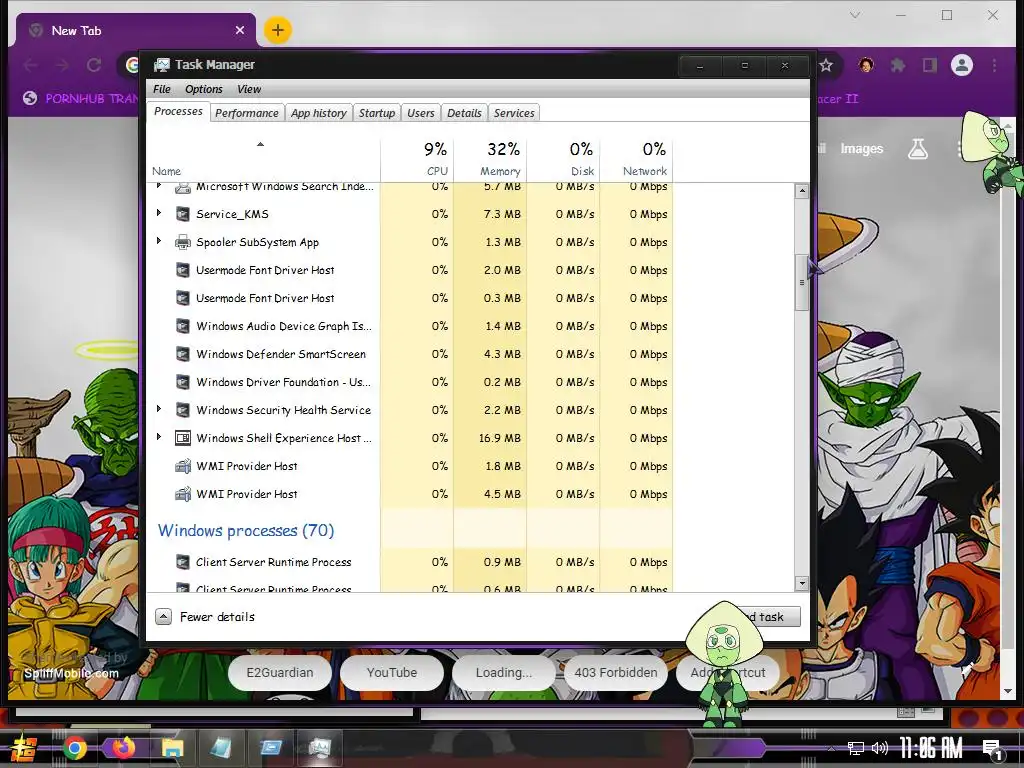The width and height of the screenshot is (1024, 768).
Task: Open the E2Guardian shortcut
Action: (x=280, y=673)
